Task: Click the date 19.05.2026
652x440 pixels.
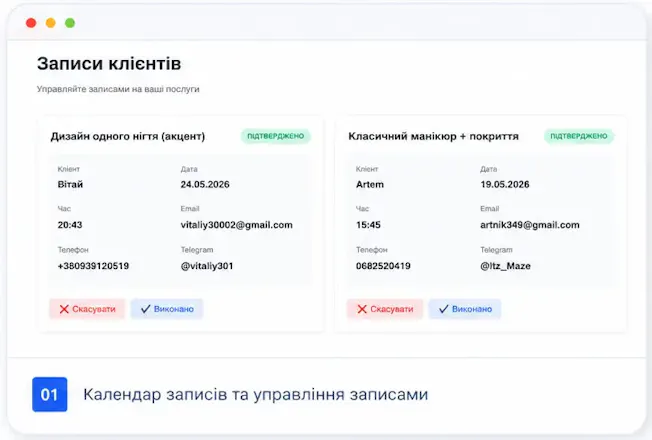Action: (x=505, y=185)
